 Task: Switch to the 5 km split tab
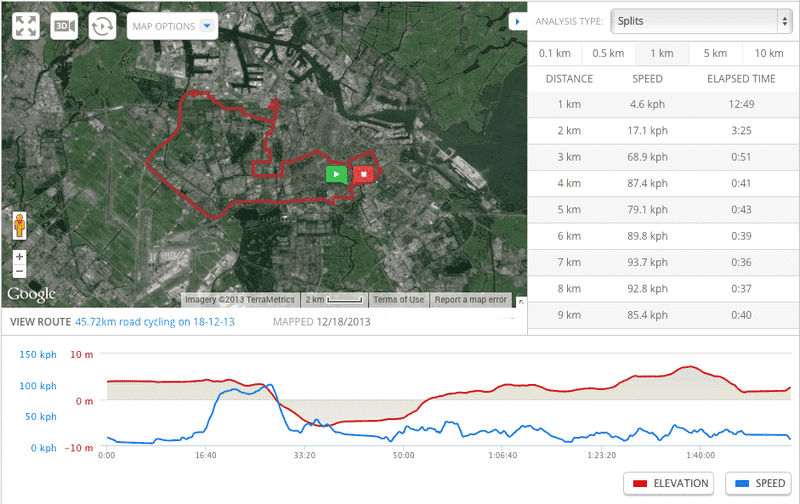(x=714, y=53)
